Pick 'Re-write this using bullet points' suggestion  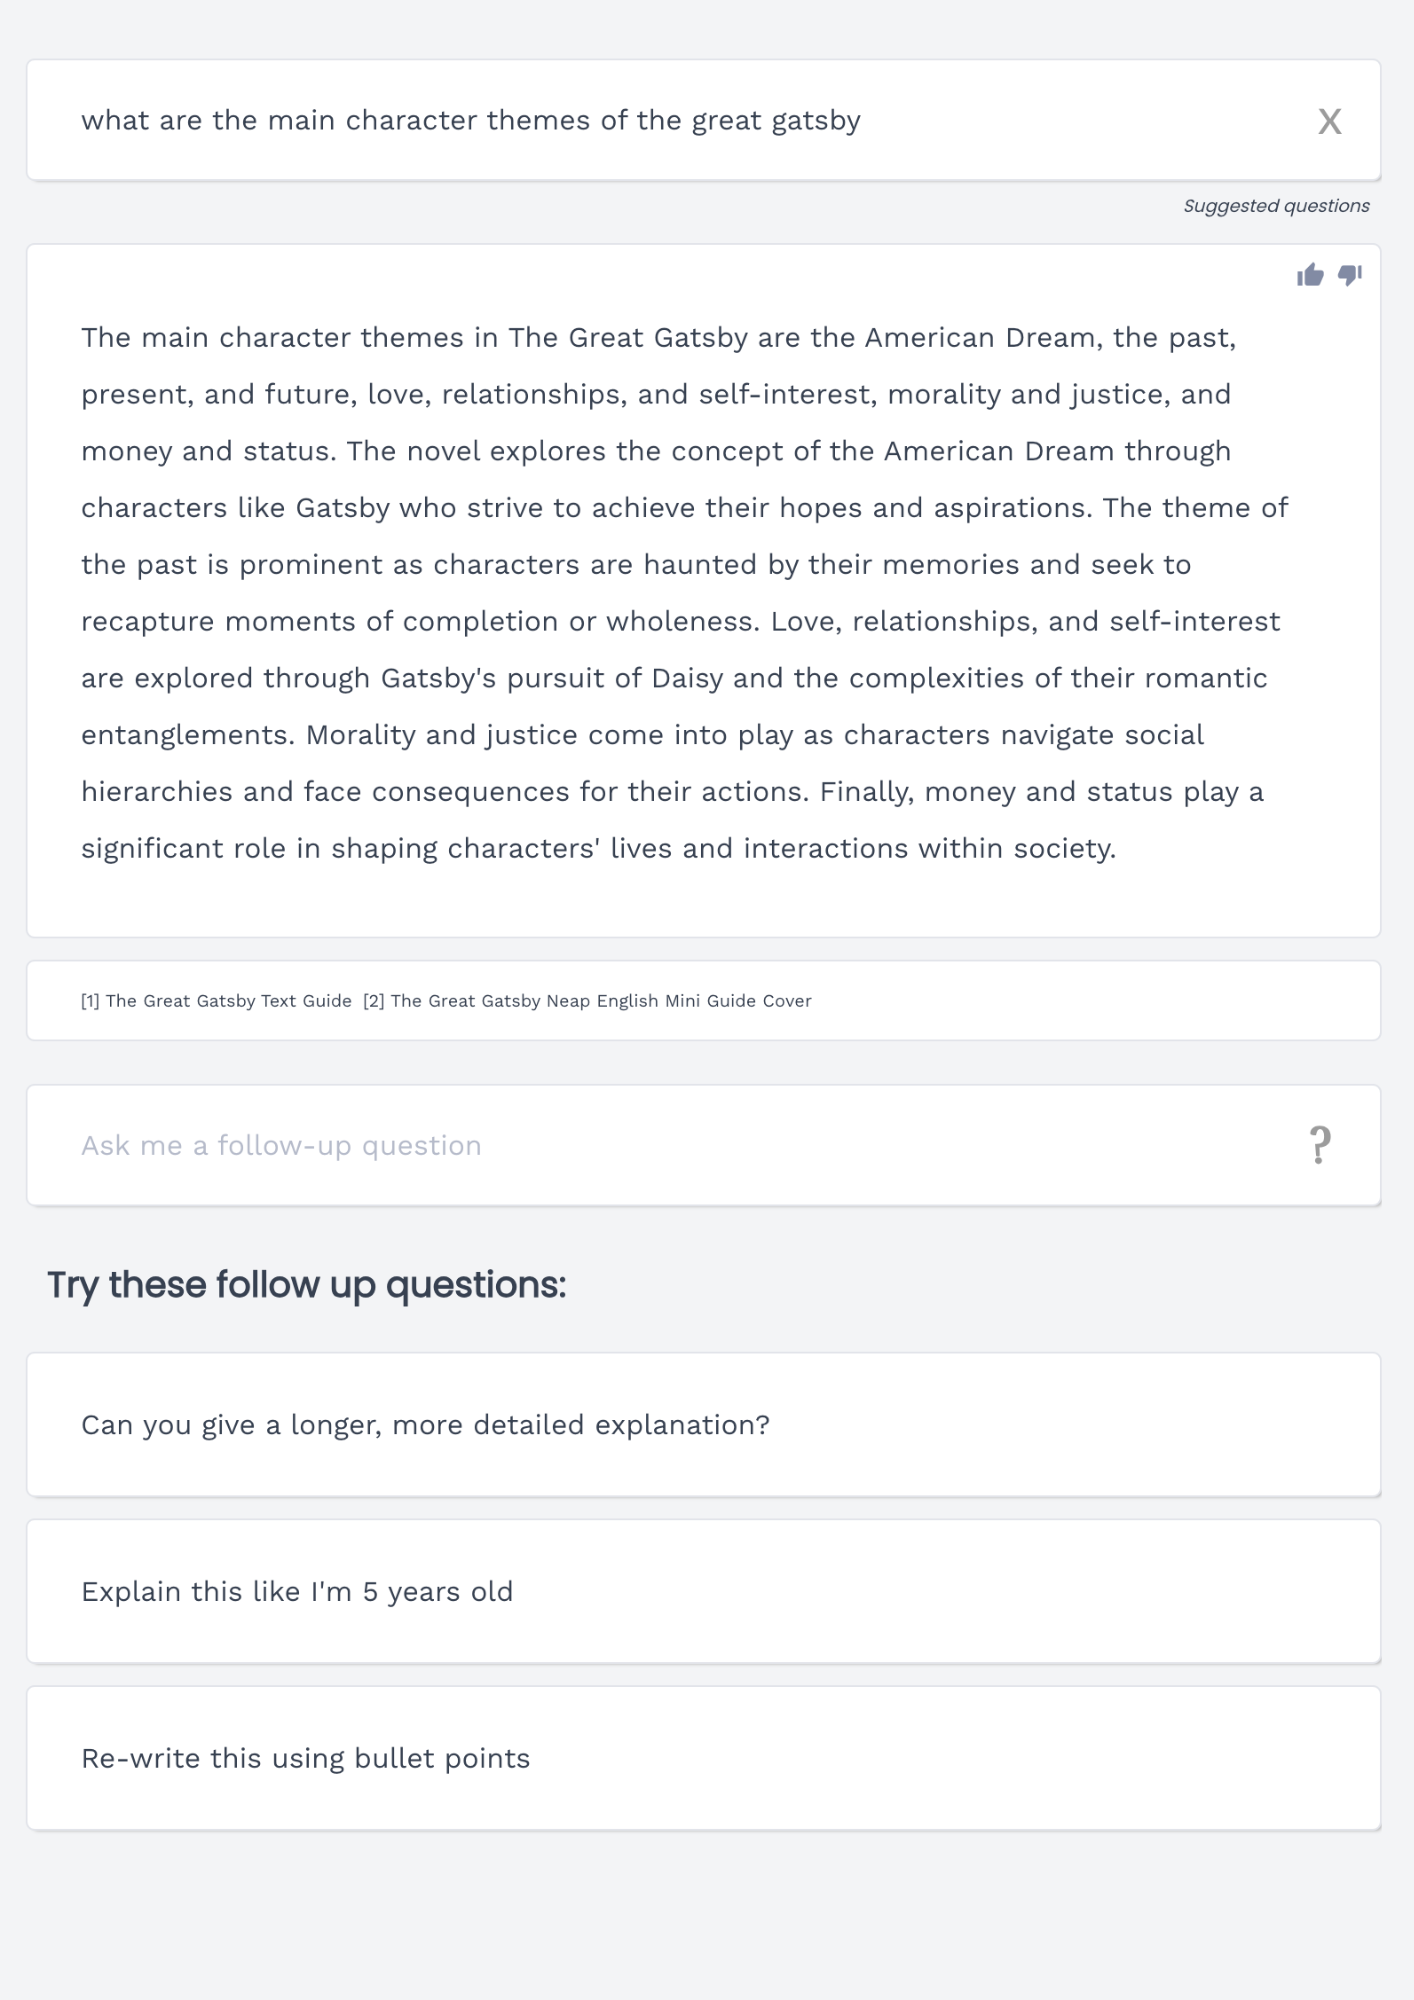(x=305, y=1759)
